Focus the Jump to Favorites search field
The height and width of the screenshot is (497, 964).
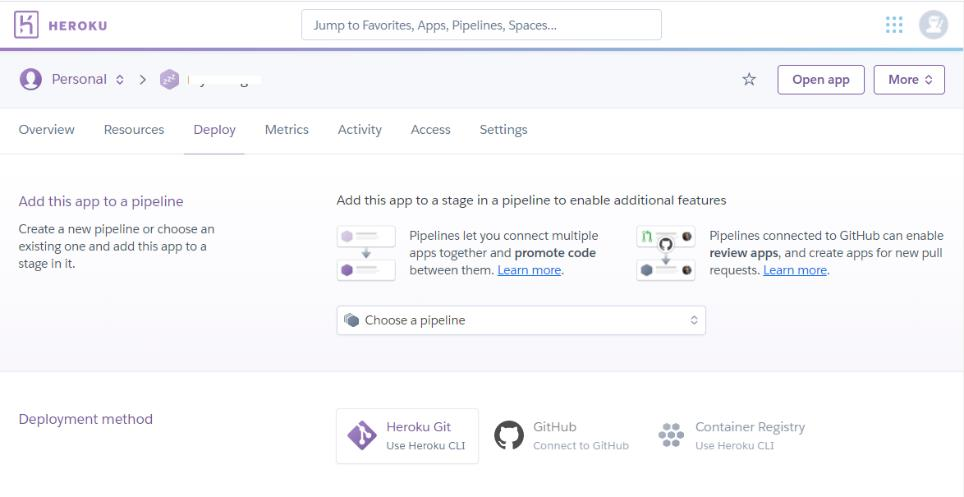click(481, 25)
